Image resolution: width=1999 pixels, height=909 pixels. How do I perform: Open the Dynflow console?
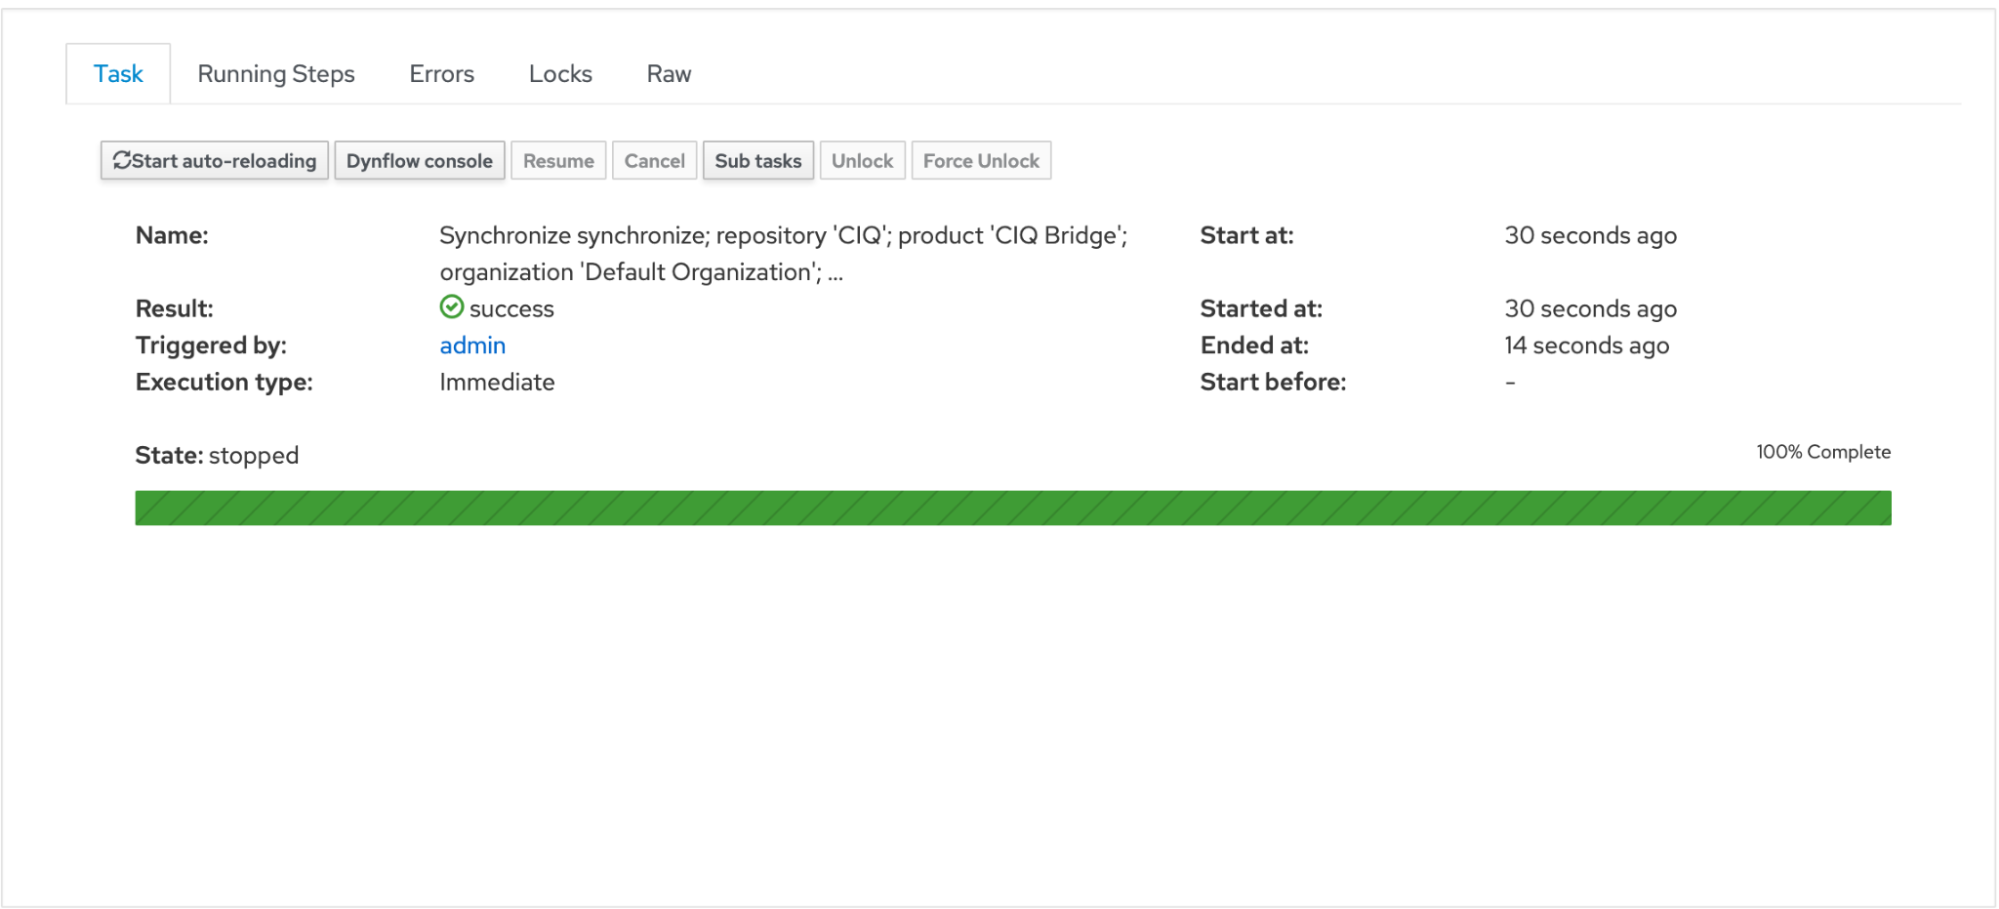(419, 161)
